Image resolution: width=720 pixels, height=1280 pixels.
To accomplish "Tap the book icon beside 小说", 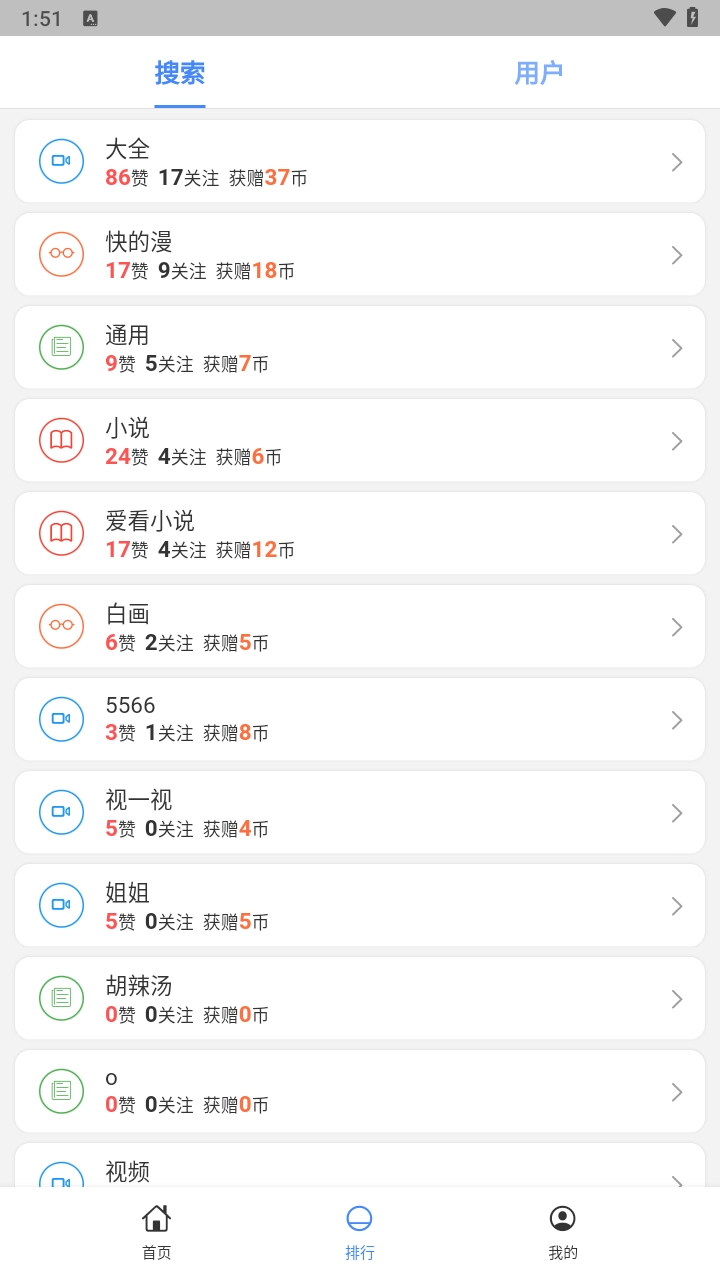I will [61, 440].
